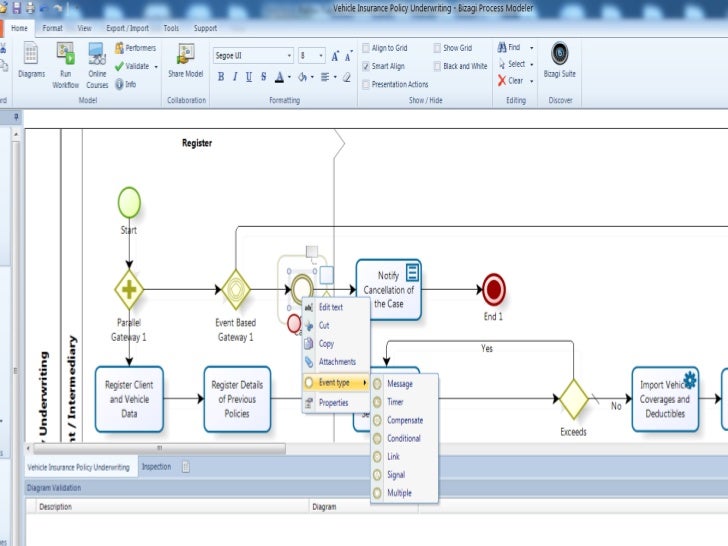
Task: Select the Timer event type
Action: click(404, 402)
